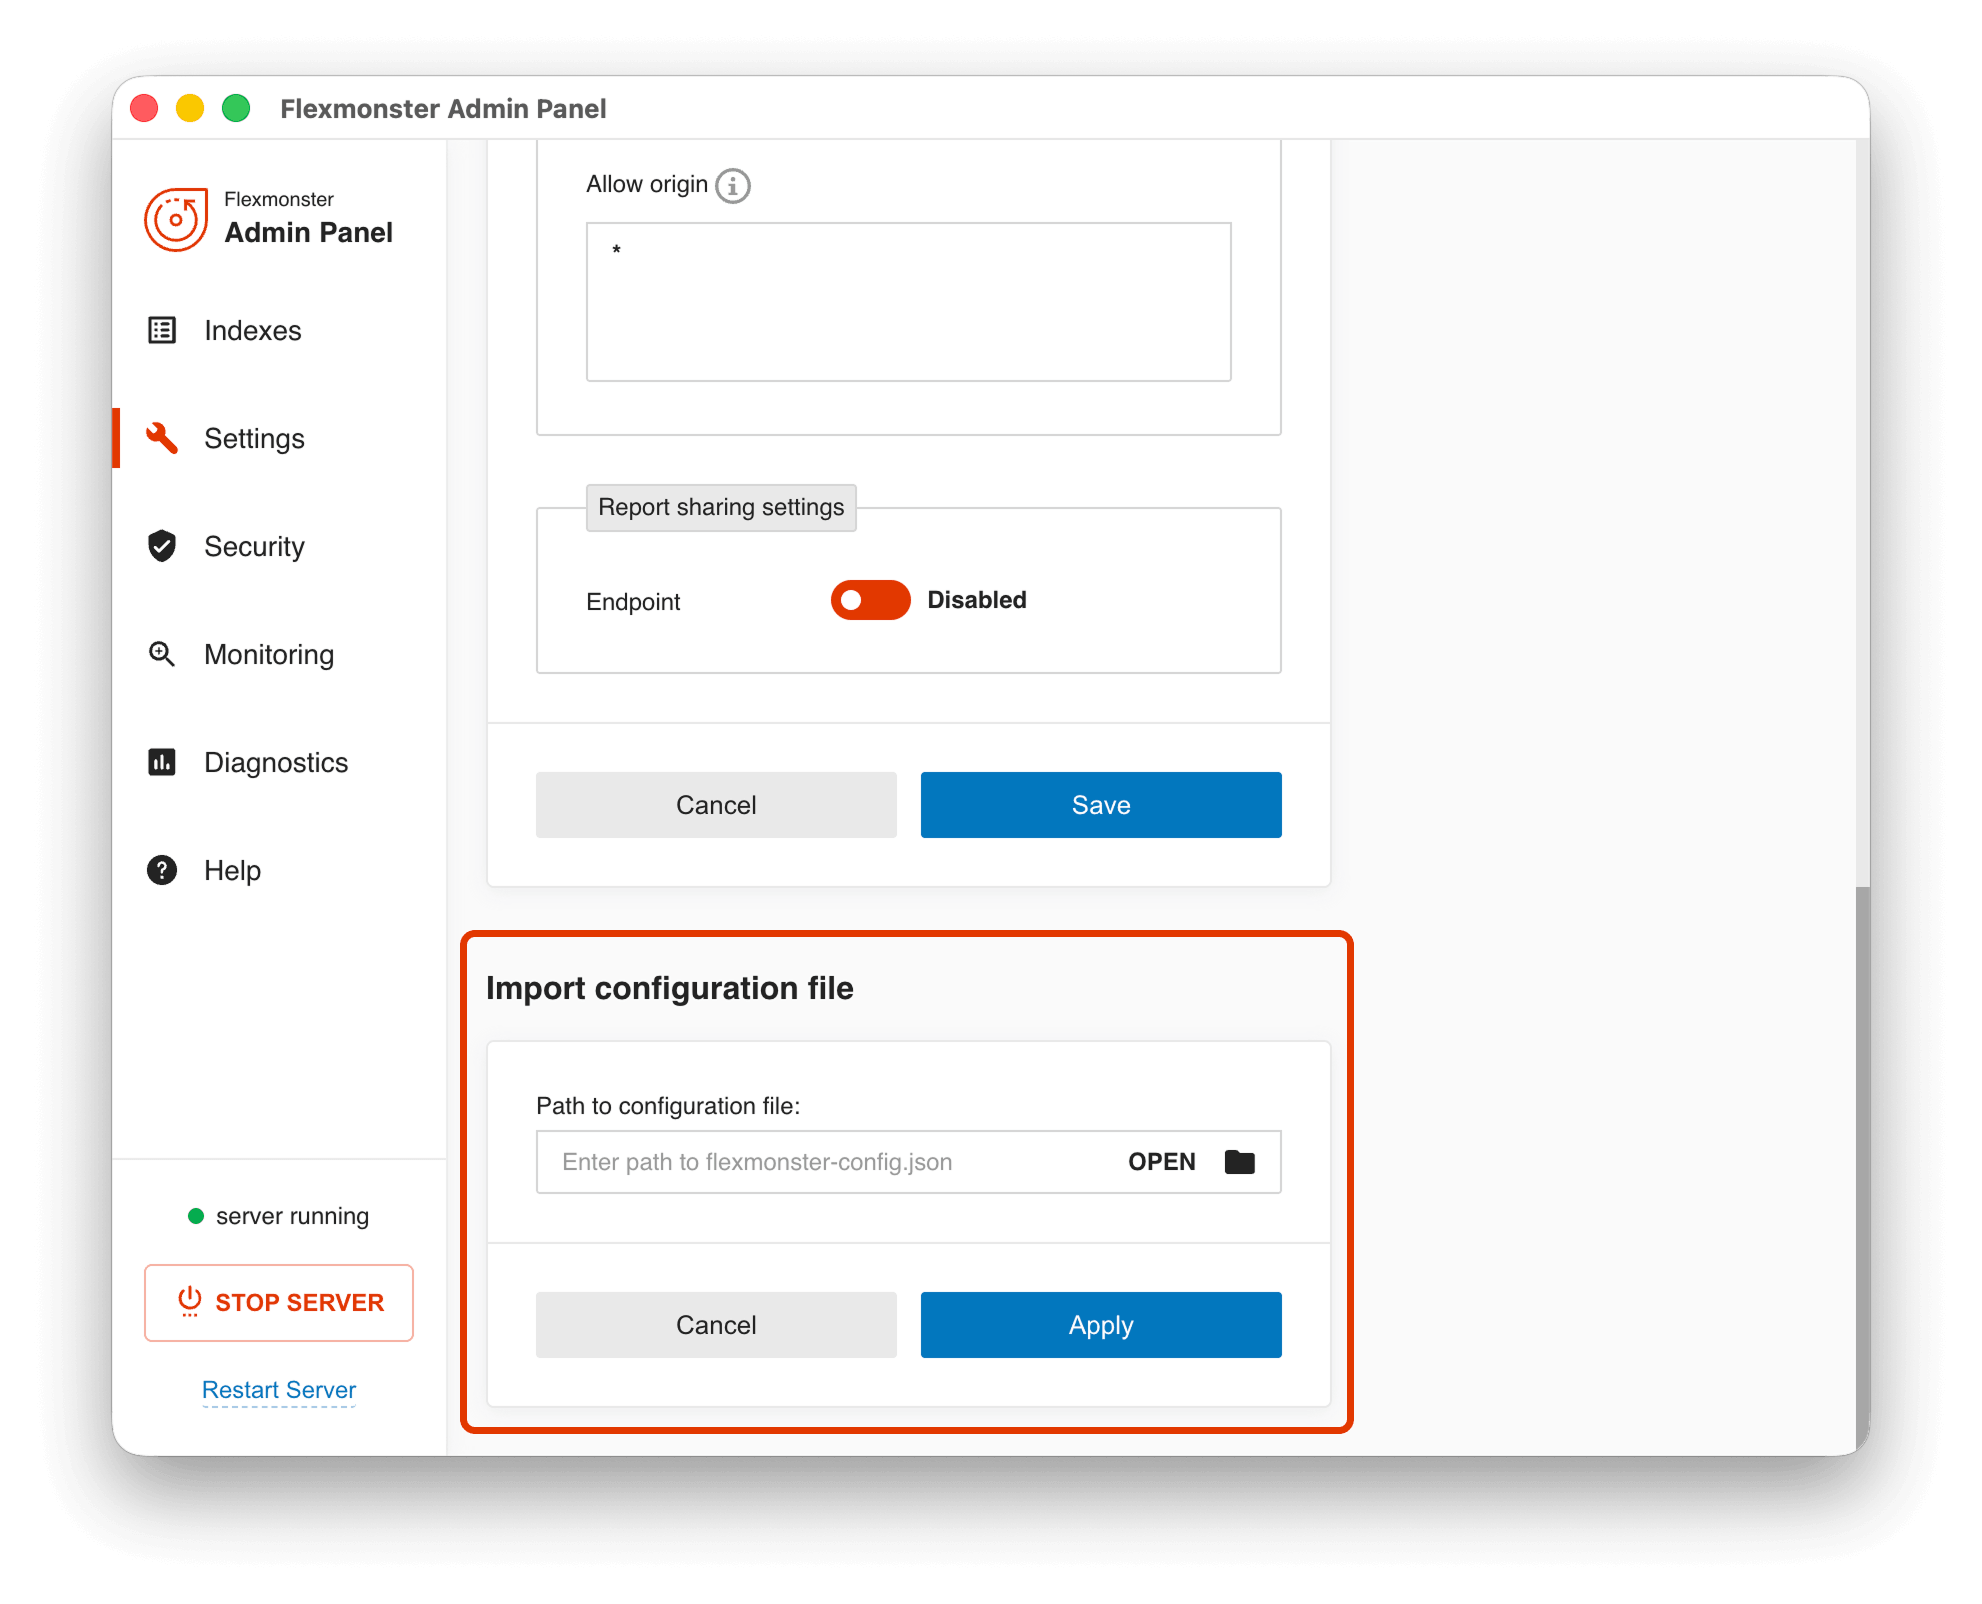Click the green server running indicator

click(196, 1216)
